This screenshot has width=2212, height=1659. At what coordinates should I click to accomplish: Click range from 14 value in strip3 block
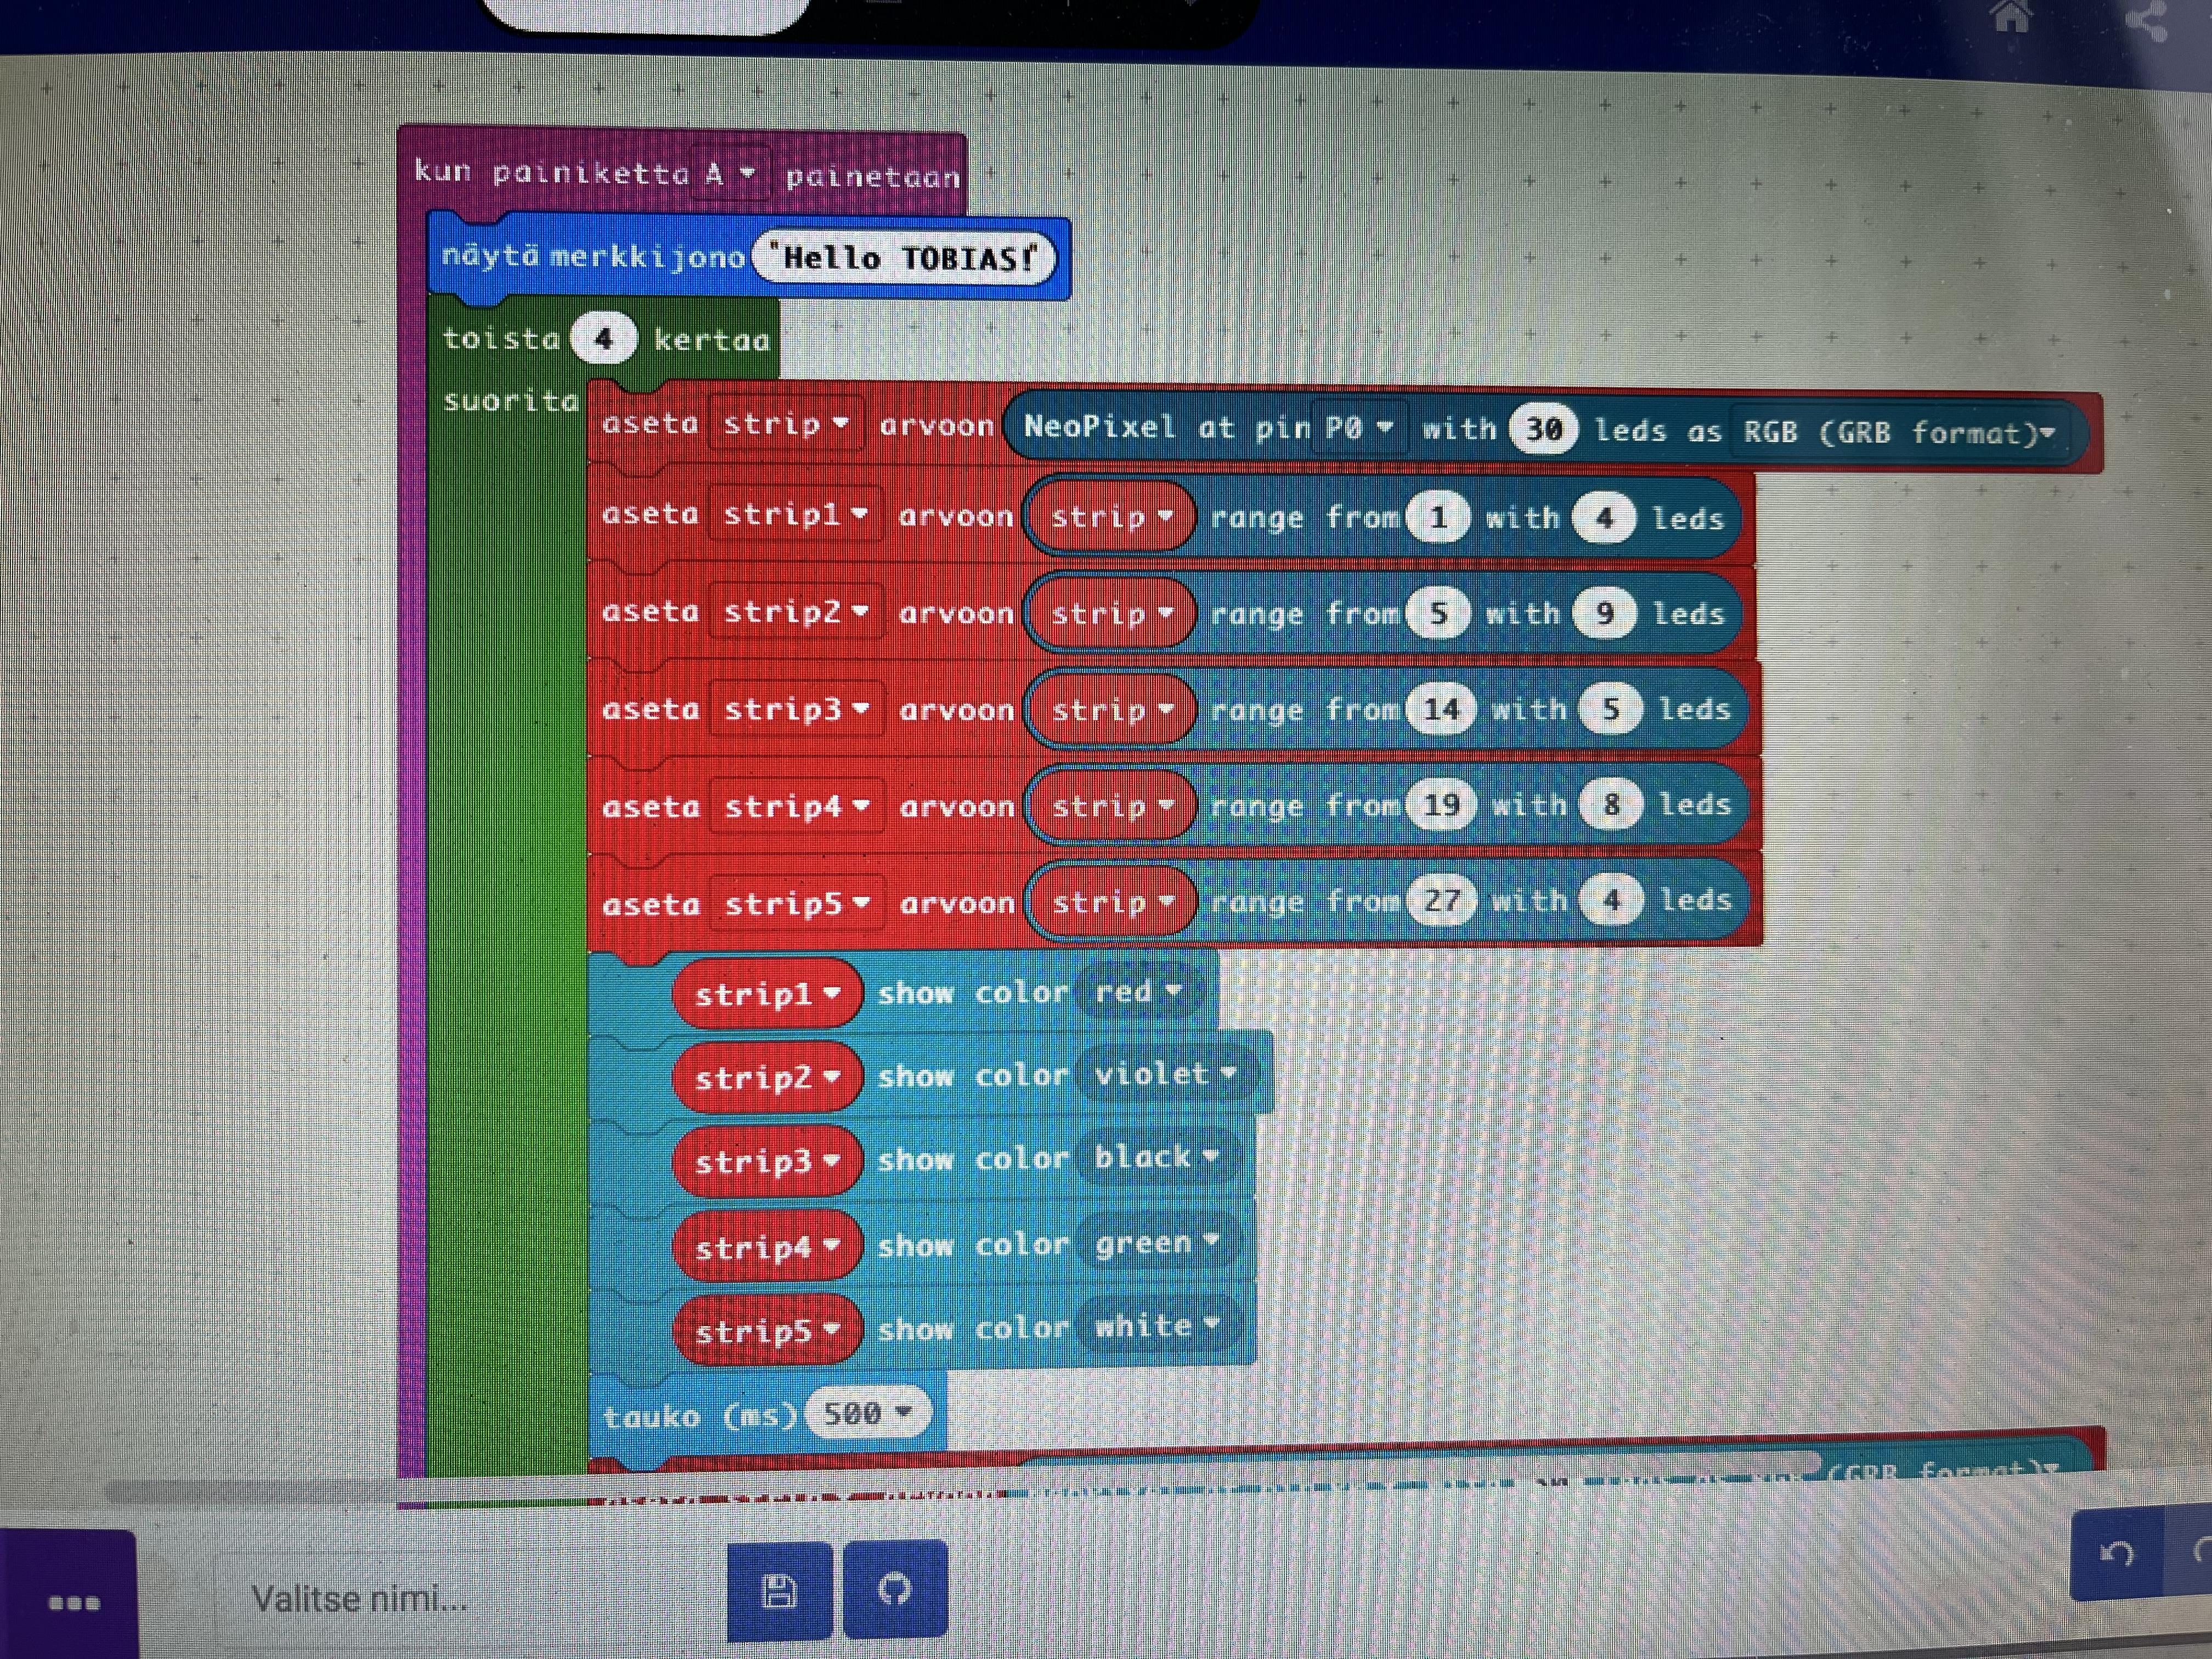(1440, 710)
